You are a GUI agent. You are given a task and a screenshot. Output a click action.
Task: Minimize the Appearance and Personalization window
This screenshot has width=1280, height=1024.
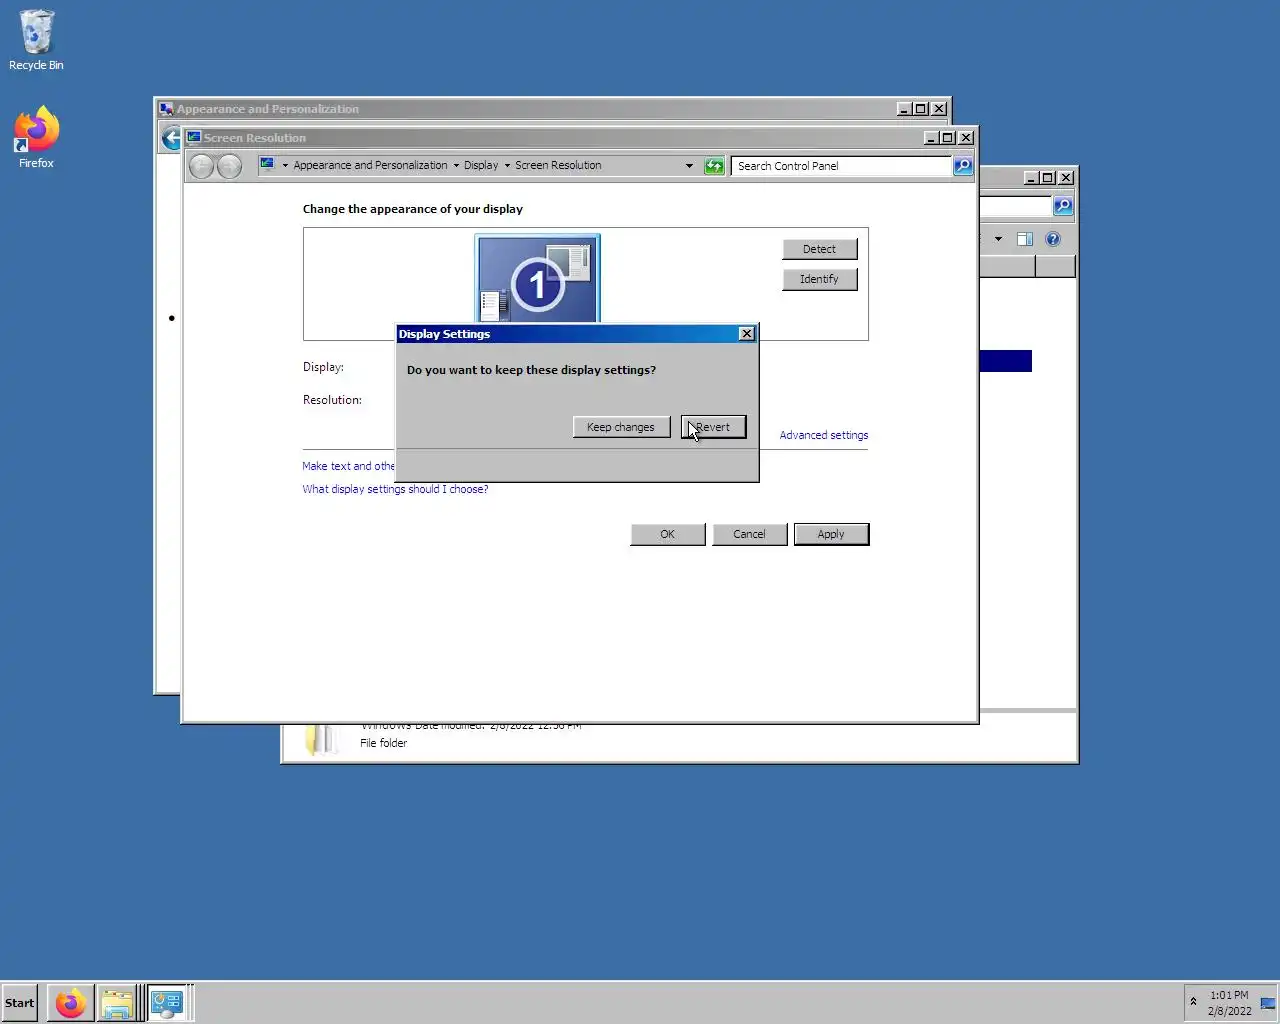pyautogui.click(x=904, y=109)
